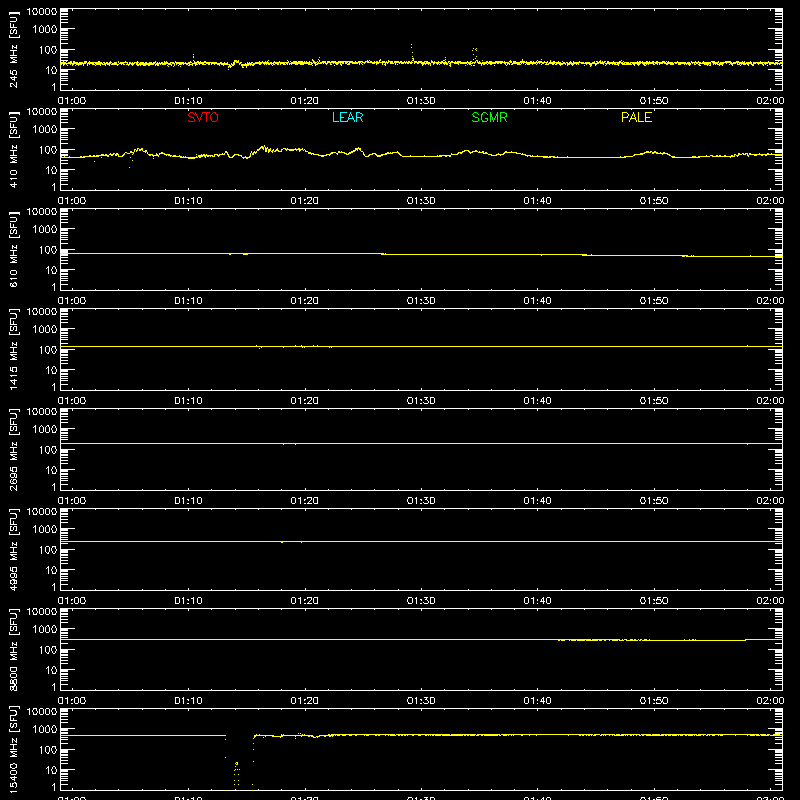Select the 2695 MHz [SFU] axis title
The height and width of the screenshot is (800, 800).
(x=14, y=449)
